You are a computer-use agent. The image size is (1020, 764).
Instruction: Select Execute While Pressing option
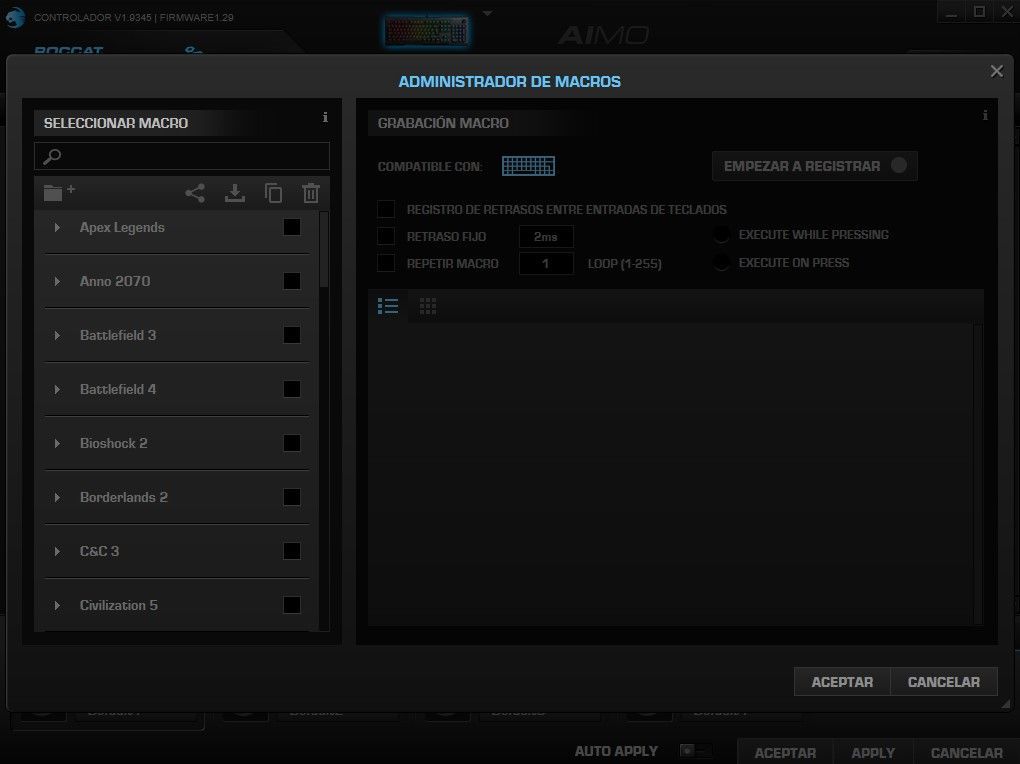pyautogui.click(x=721, y=235)
